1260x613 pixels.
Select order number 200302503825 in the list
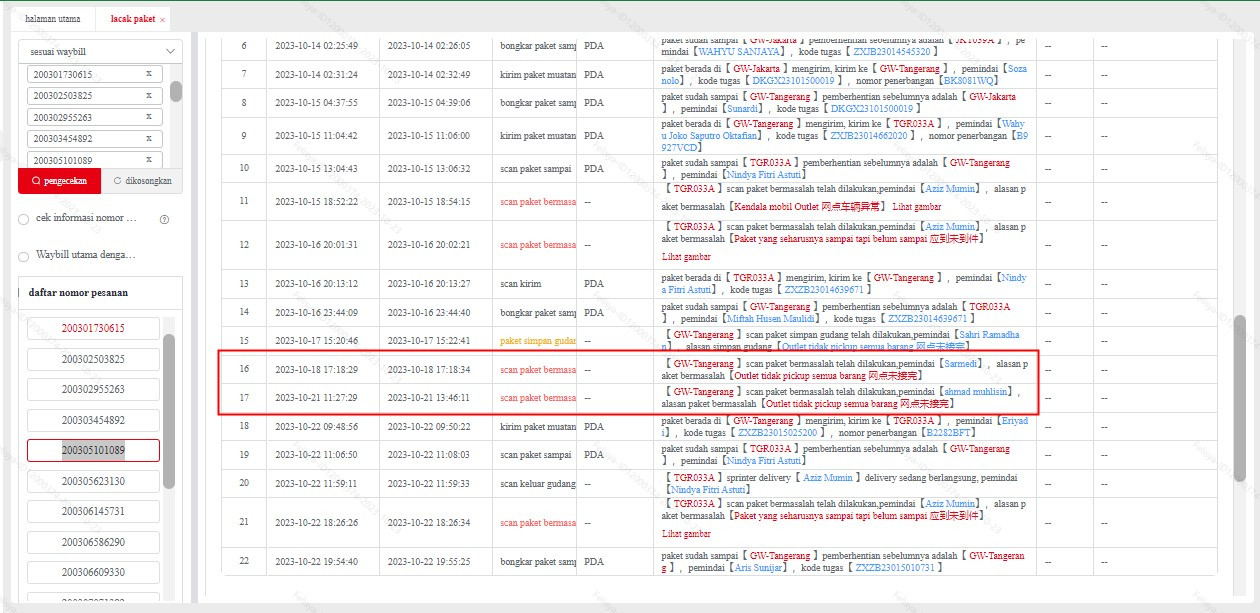93,359
